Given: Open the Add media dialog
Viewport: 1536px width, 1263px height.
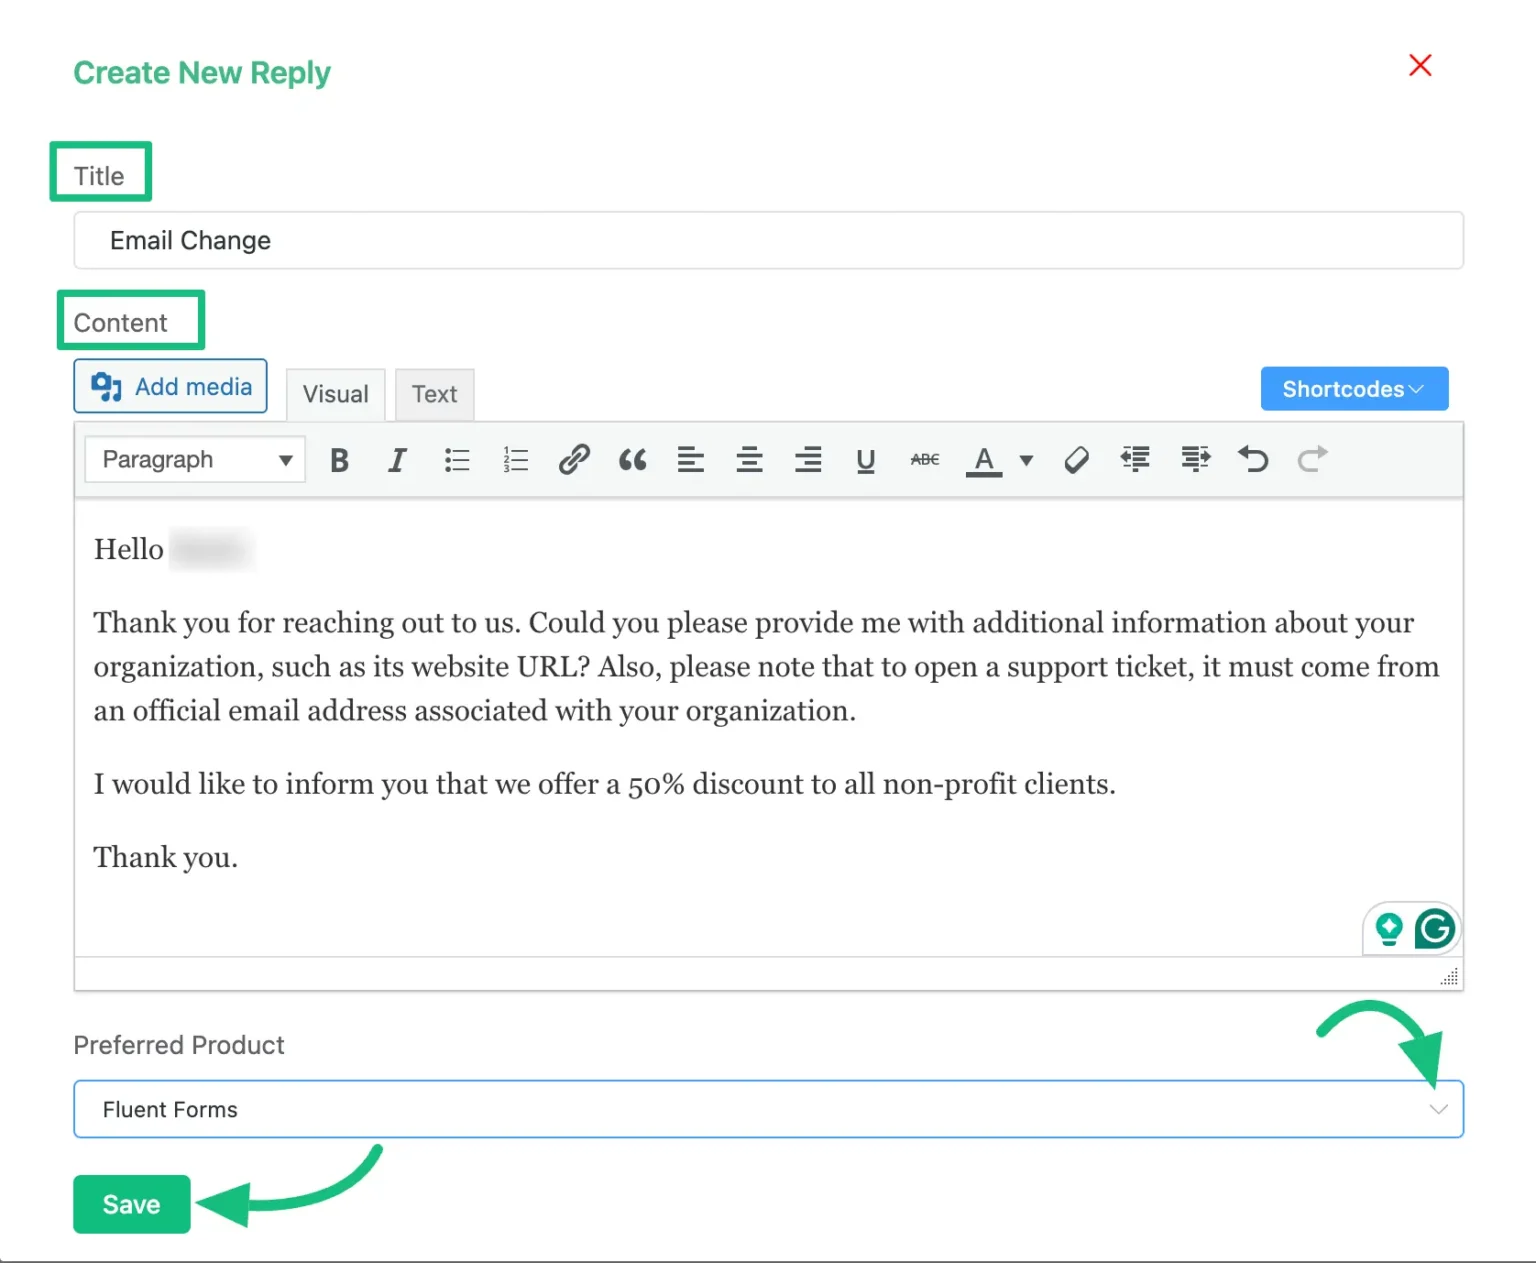Looking at the screenshot, I should (x=170, y=386).
